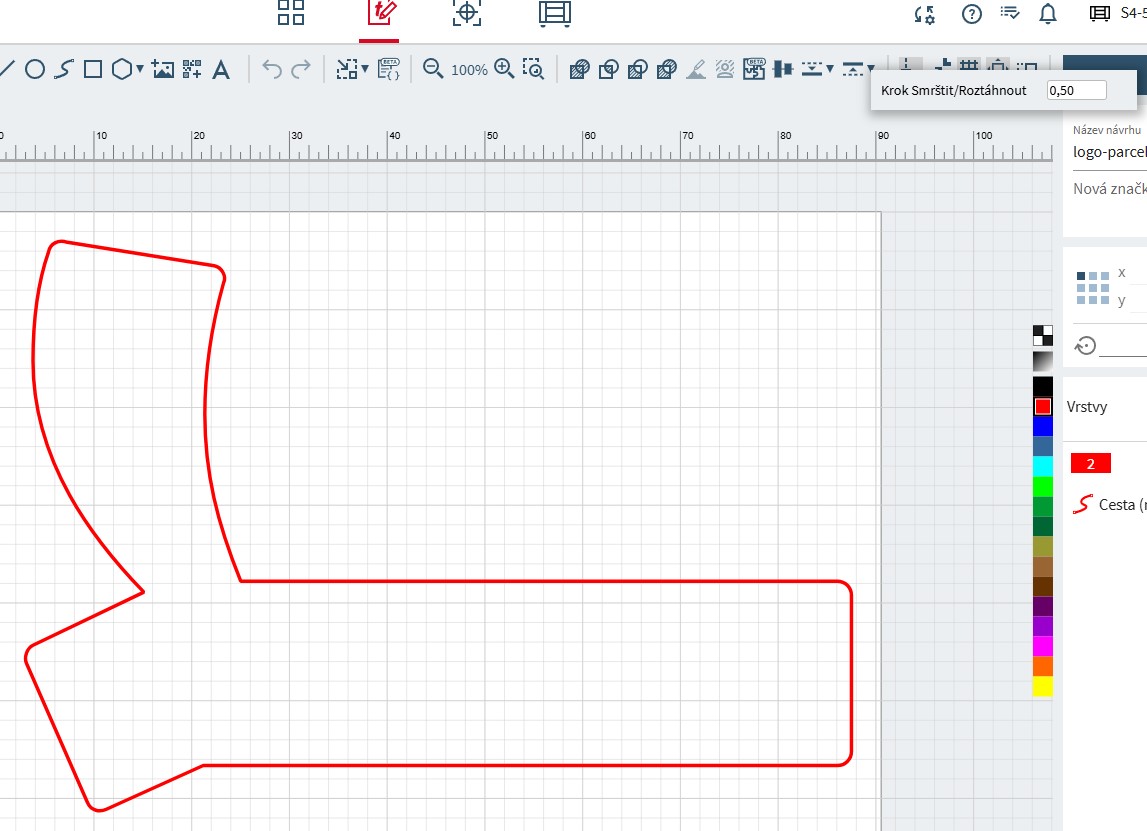Image resolution: width=1147 pixels, height=831 pixels.
Task: Insert an image with the image tool
Action: (163, 69)
